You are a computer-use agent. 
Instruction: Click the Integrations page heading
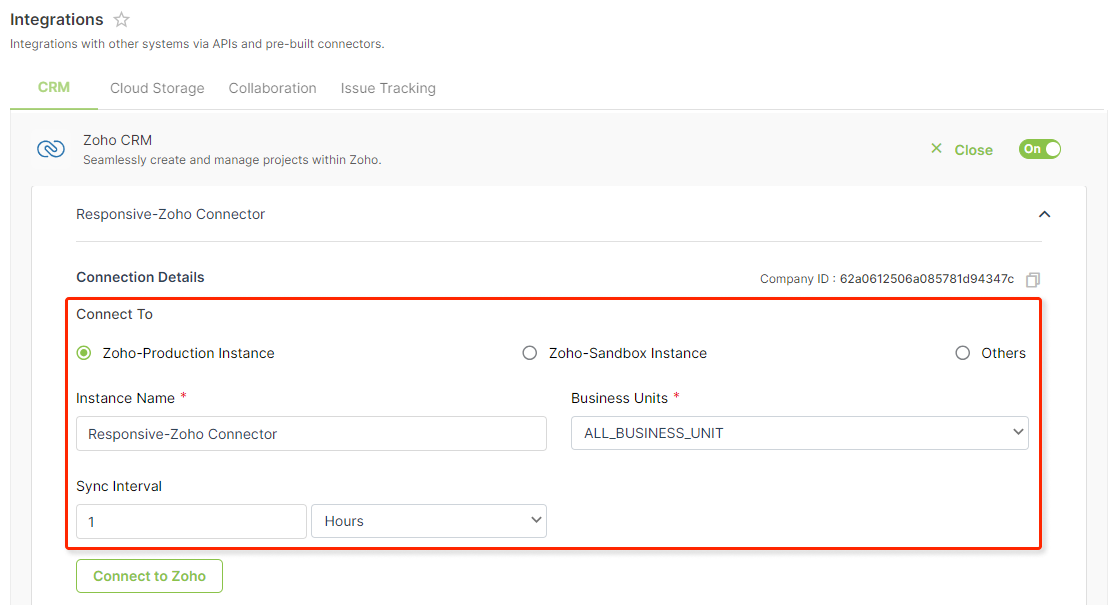click(56, 20)
